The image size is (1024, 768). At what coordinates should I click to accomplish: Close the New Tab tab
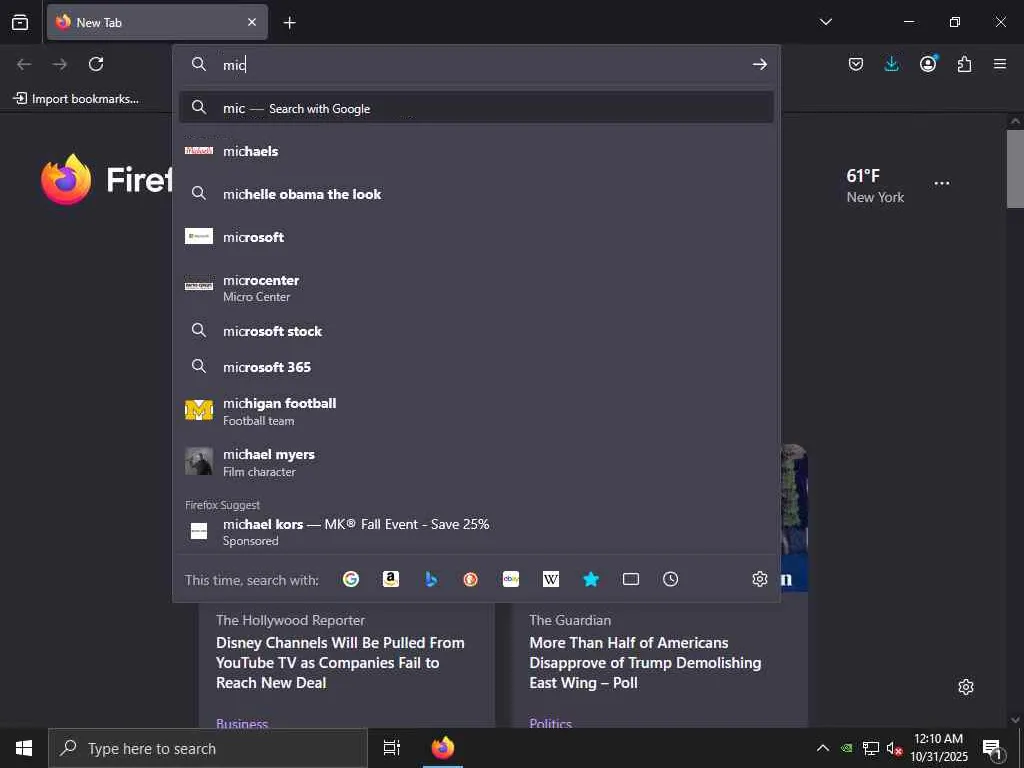[x=251, y=22]
